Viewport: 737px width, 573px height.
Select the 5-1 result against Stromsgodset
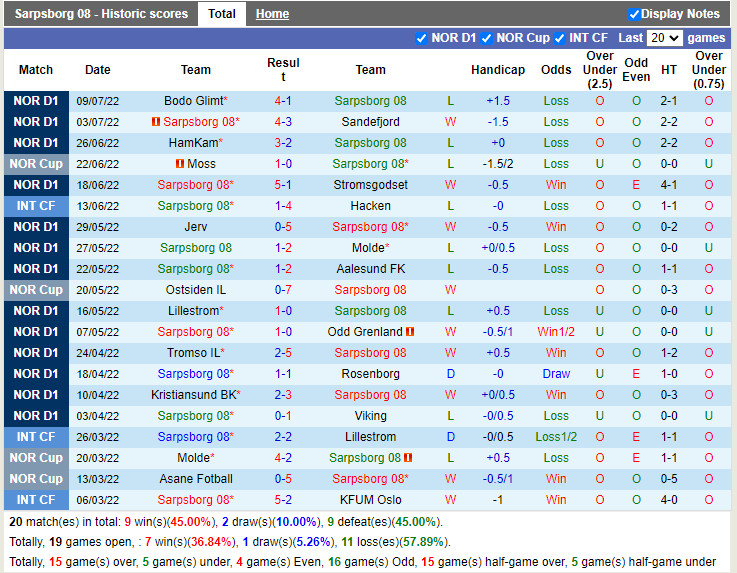[x=283, y=185]
